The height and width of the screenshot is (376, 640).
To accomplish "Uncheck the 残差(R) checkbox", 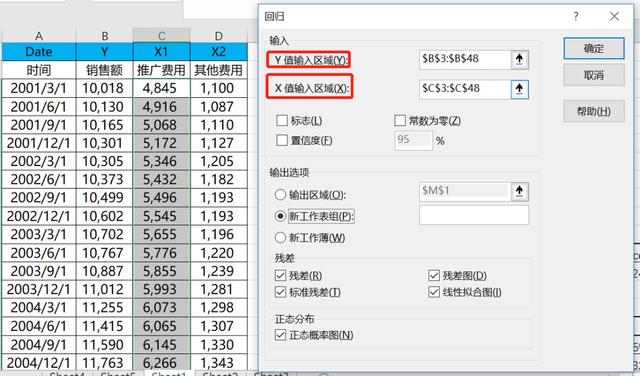I will 280,276.
